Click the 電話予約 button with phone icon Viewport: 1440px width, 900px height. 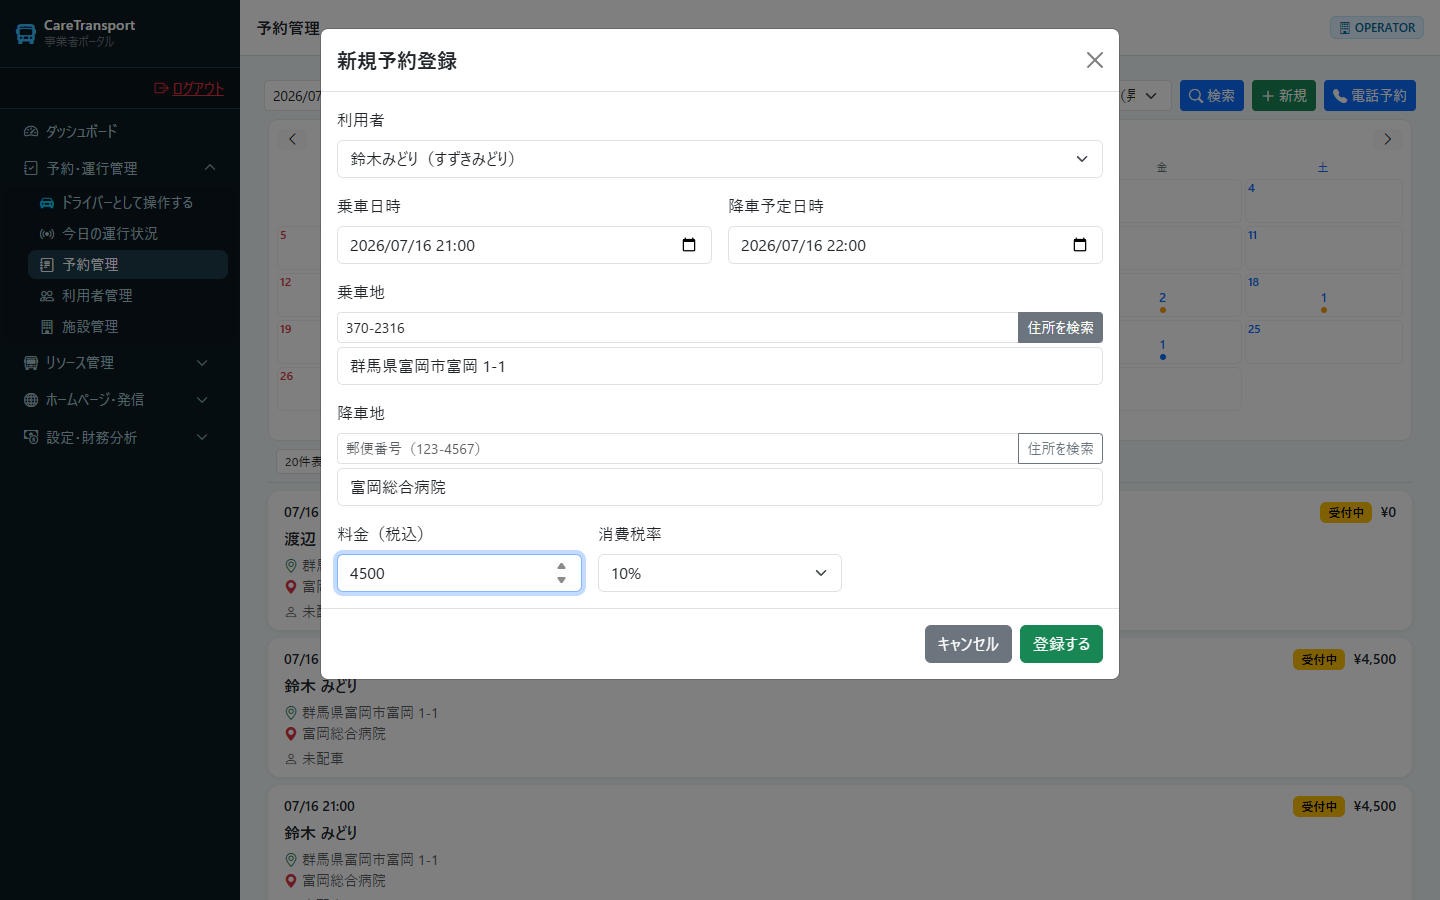coord(1370,95)
